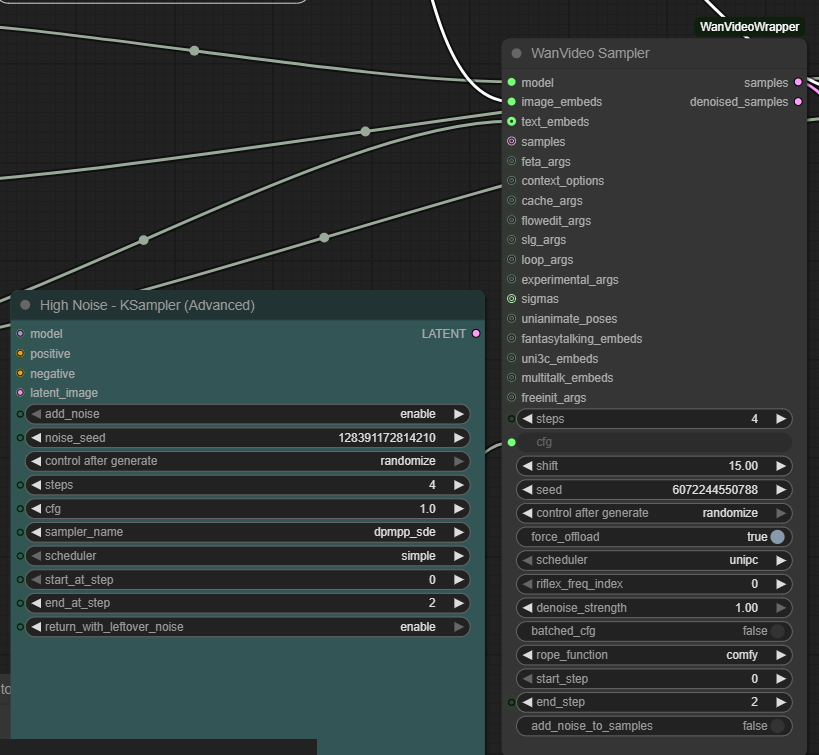Increase shift value with right arrow

[x=781, y=466]
